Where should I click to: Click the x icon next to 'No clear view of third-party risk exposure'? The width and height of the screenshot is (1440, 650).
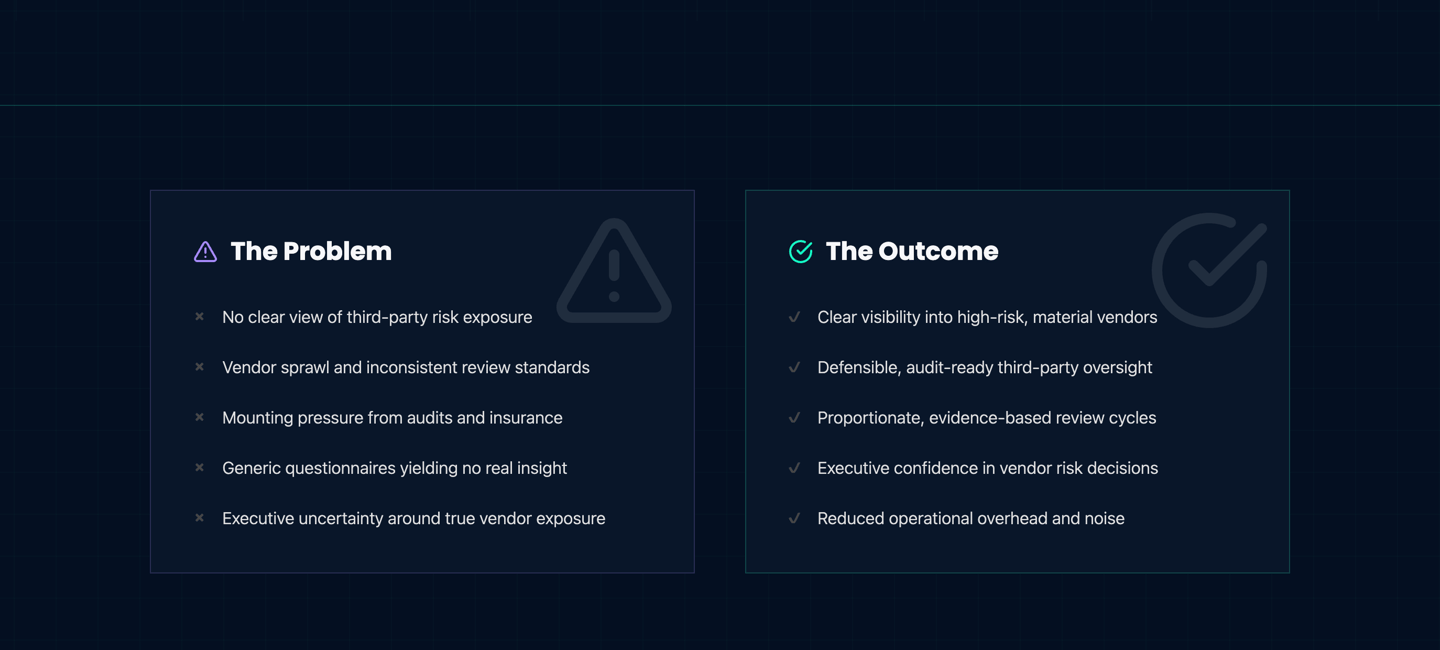(199, 317)
